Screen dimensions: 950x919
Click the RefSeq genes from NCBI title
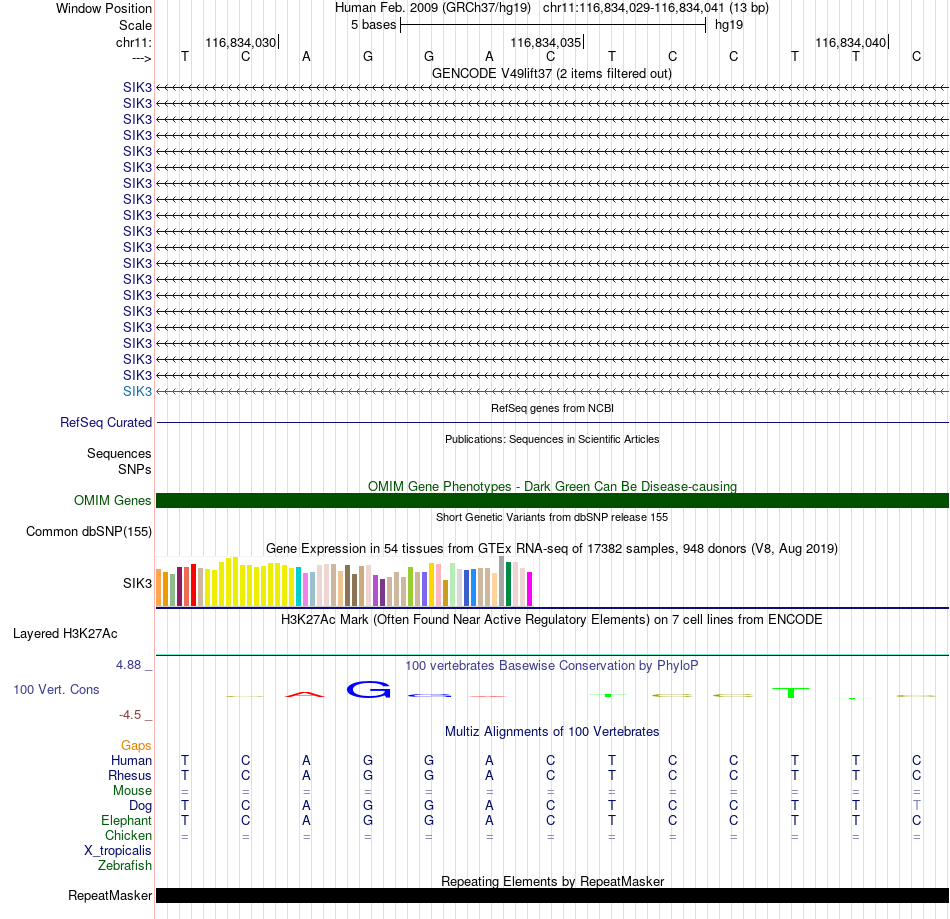point(552,408)
